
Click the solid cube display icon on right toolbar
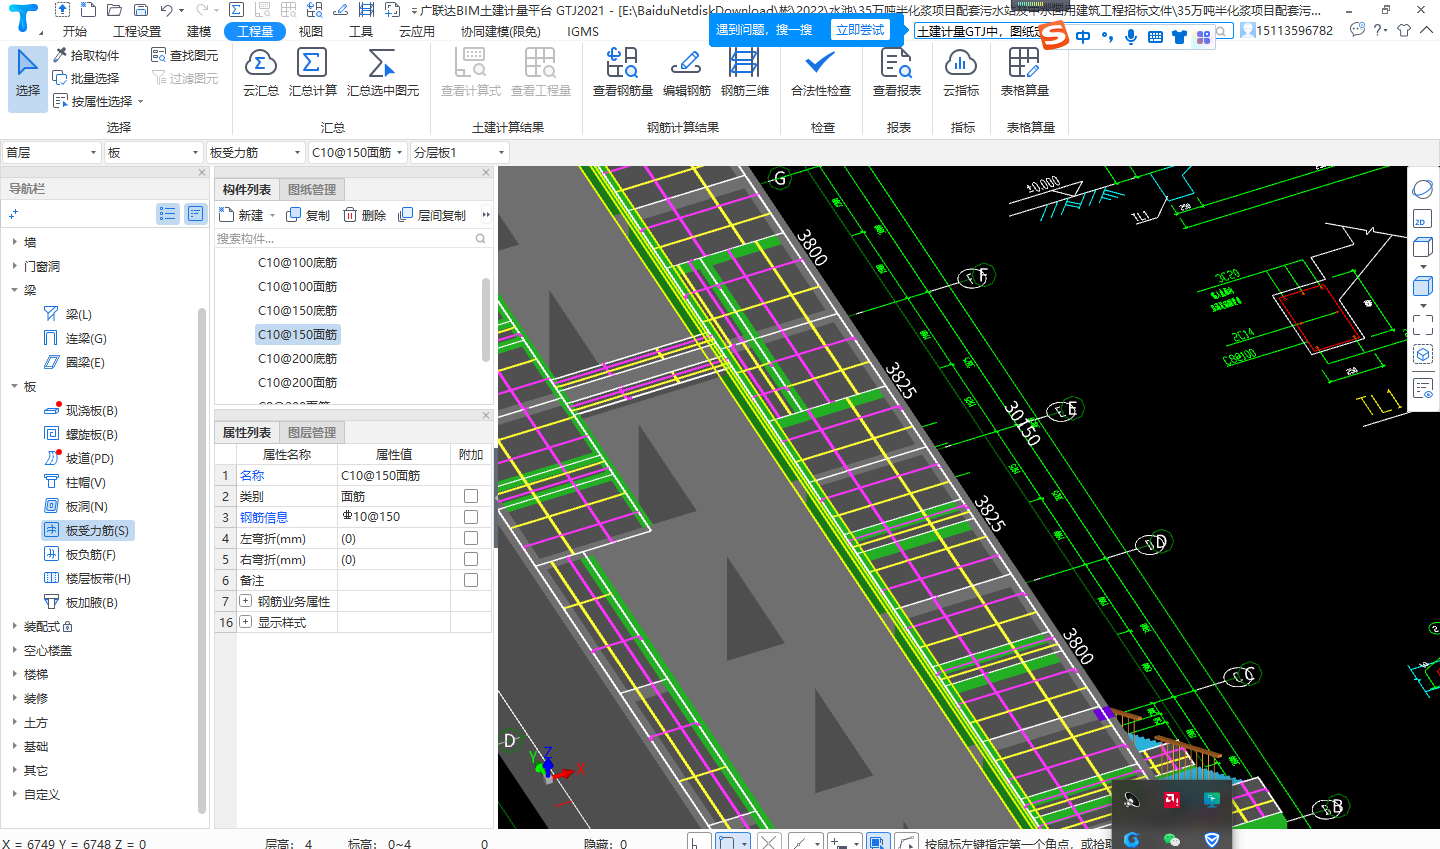[1422, 286]
